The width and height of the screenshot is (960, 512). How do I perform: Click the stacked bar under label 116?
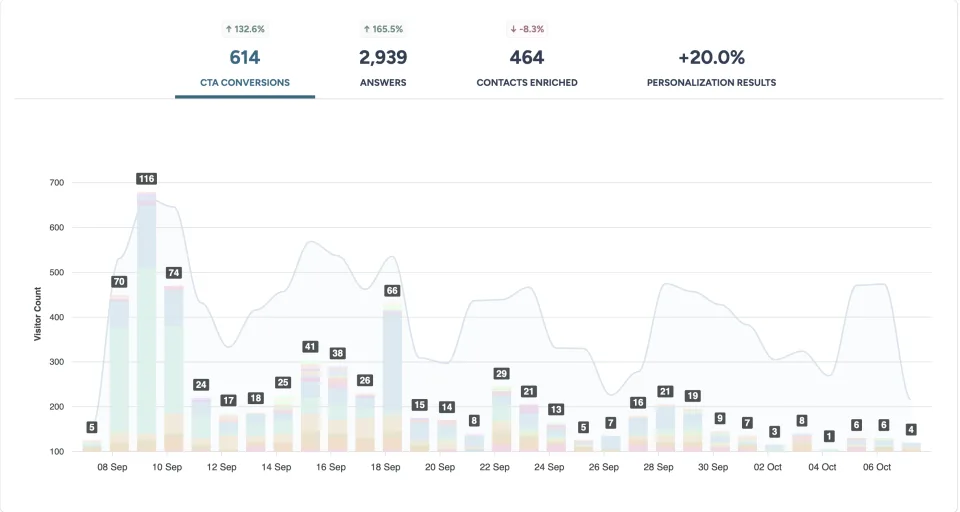click(146, 322)
